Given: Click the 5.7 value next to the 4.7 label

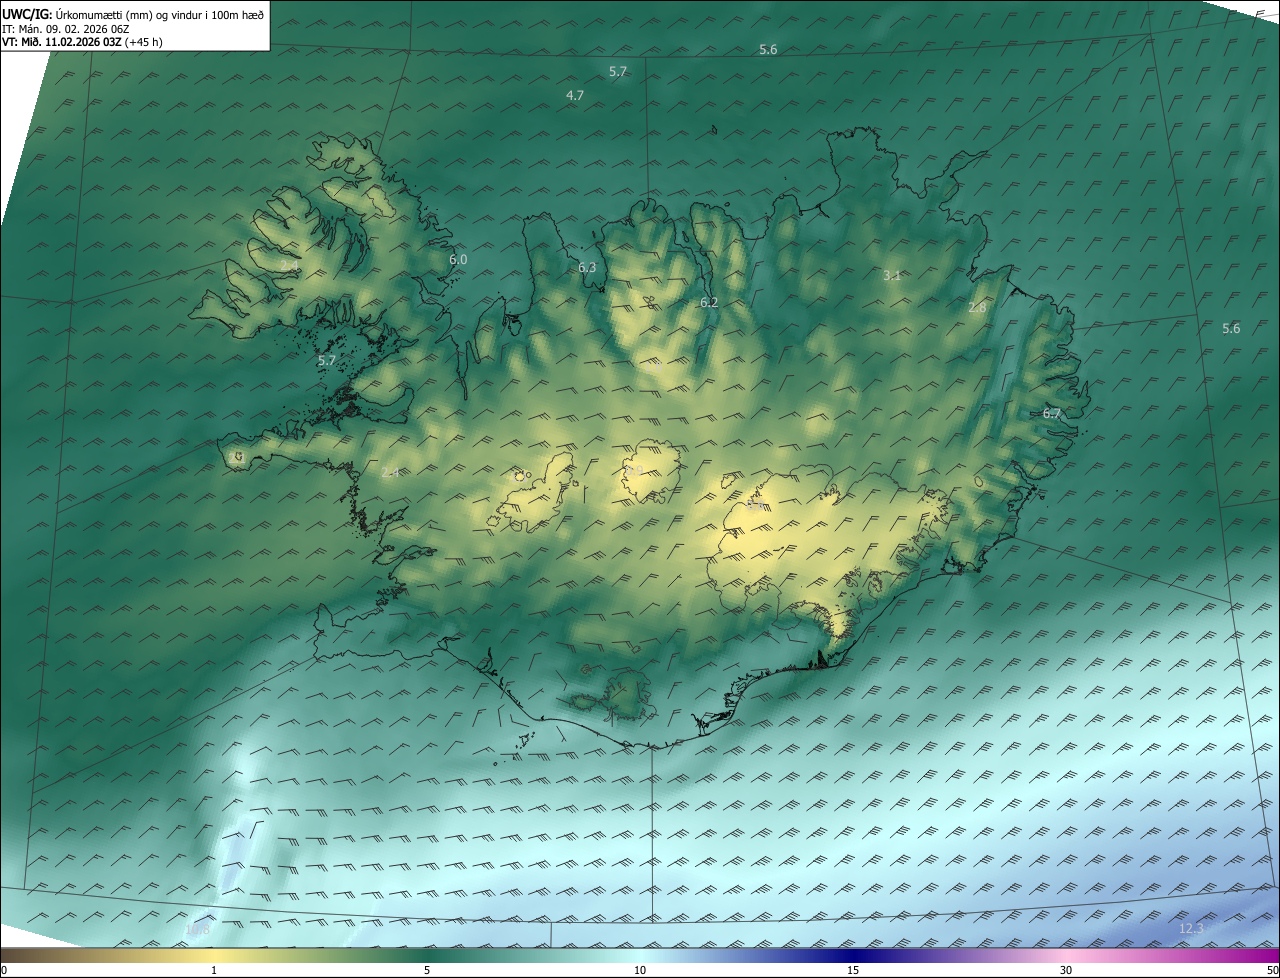Looking at the screenshot, I should [617, 71].
